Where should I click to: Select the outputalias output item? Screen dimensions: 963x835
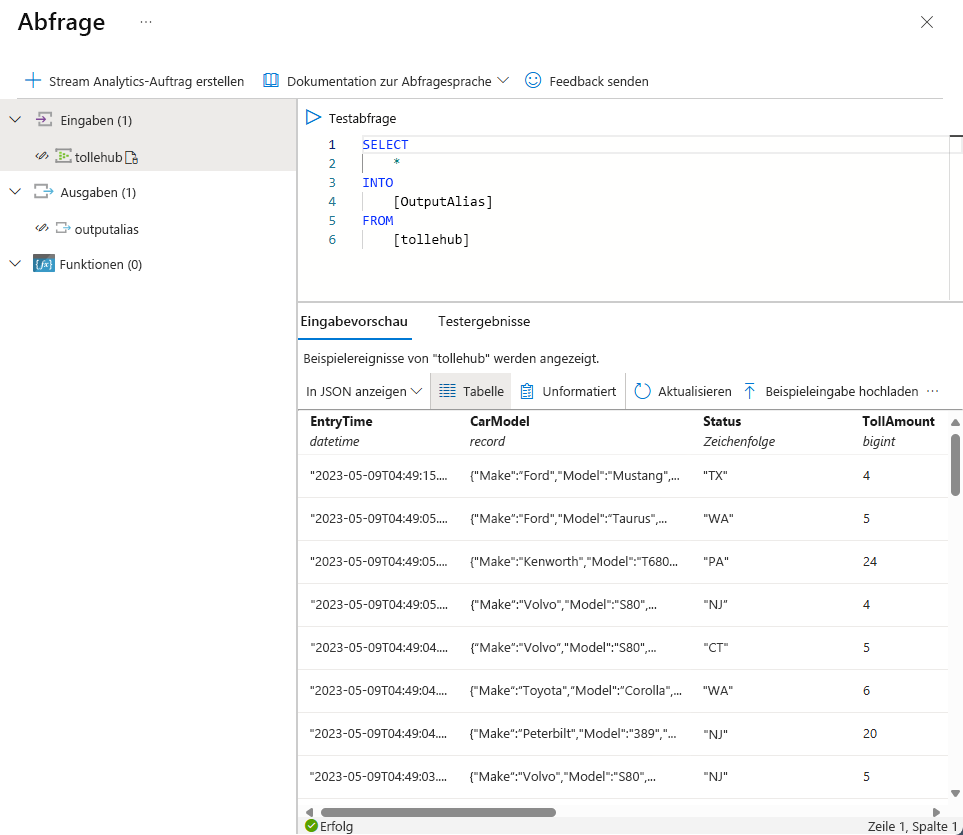pos(106,229)
